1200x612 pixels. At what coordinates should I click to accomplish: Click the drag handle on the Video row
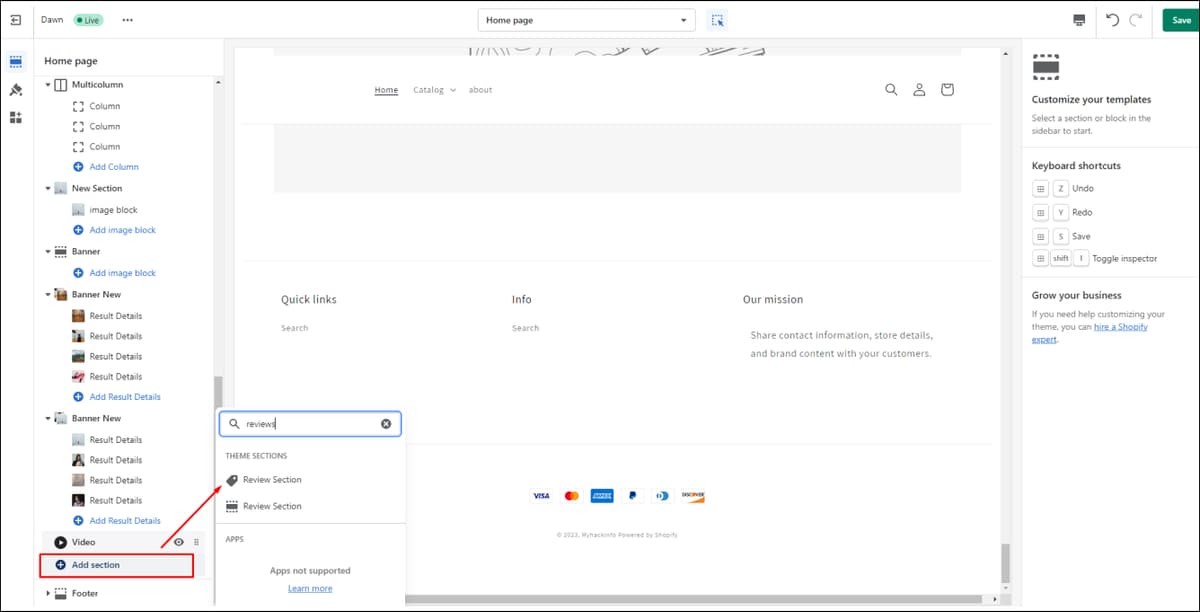(196, 542)
